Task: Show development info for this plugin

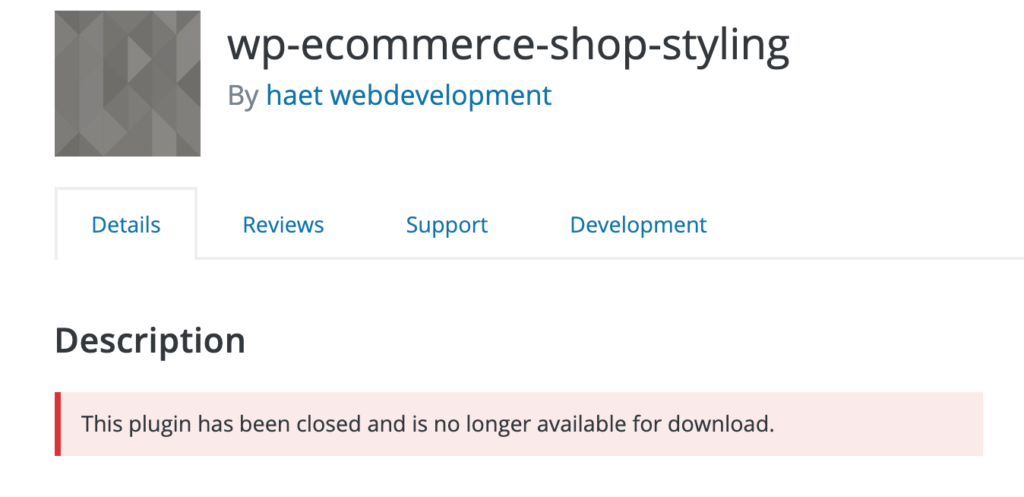Action: point(638,225)
